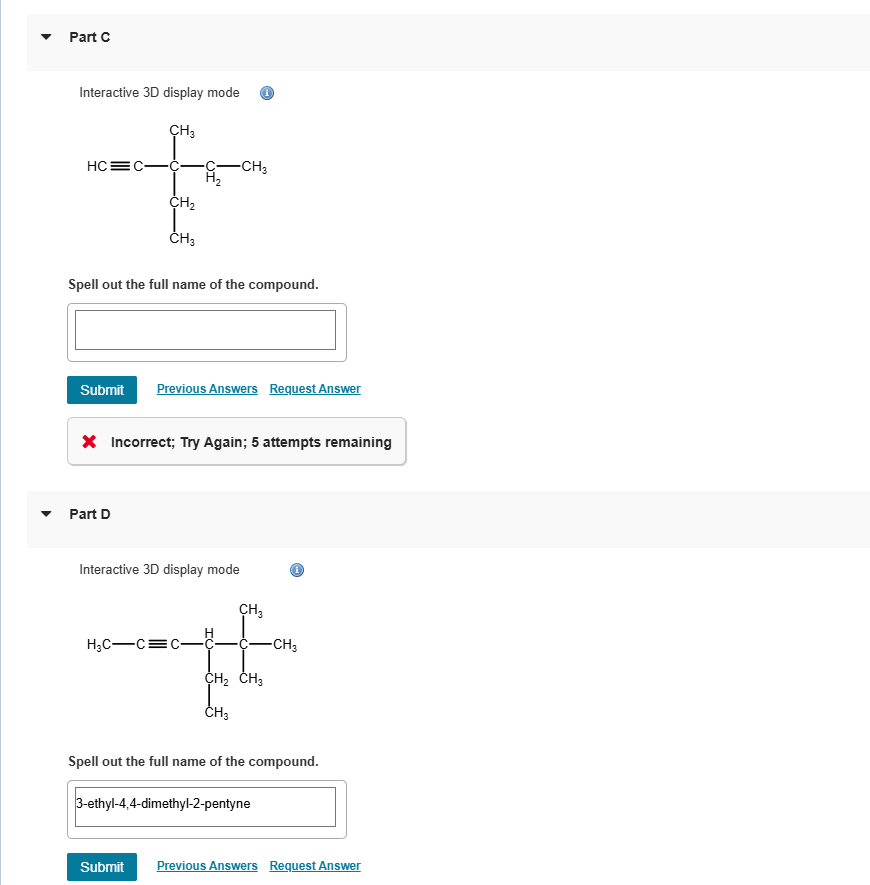Select the text field containing 3-ethyl-4,4-dimethyl-2-pentyne

(x=206, y=807)
